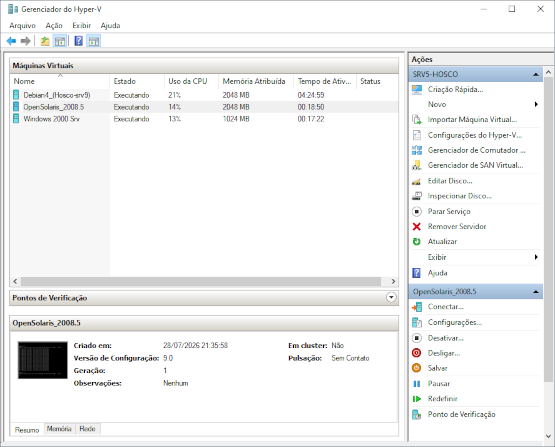
Task: Sort by the Memória Atribuída column header
Action: 256,81
